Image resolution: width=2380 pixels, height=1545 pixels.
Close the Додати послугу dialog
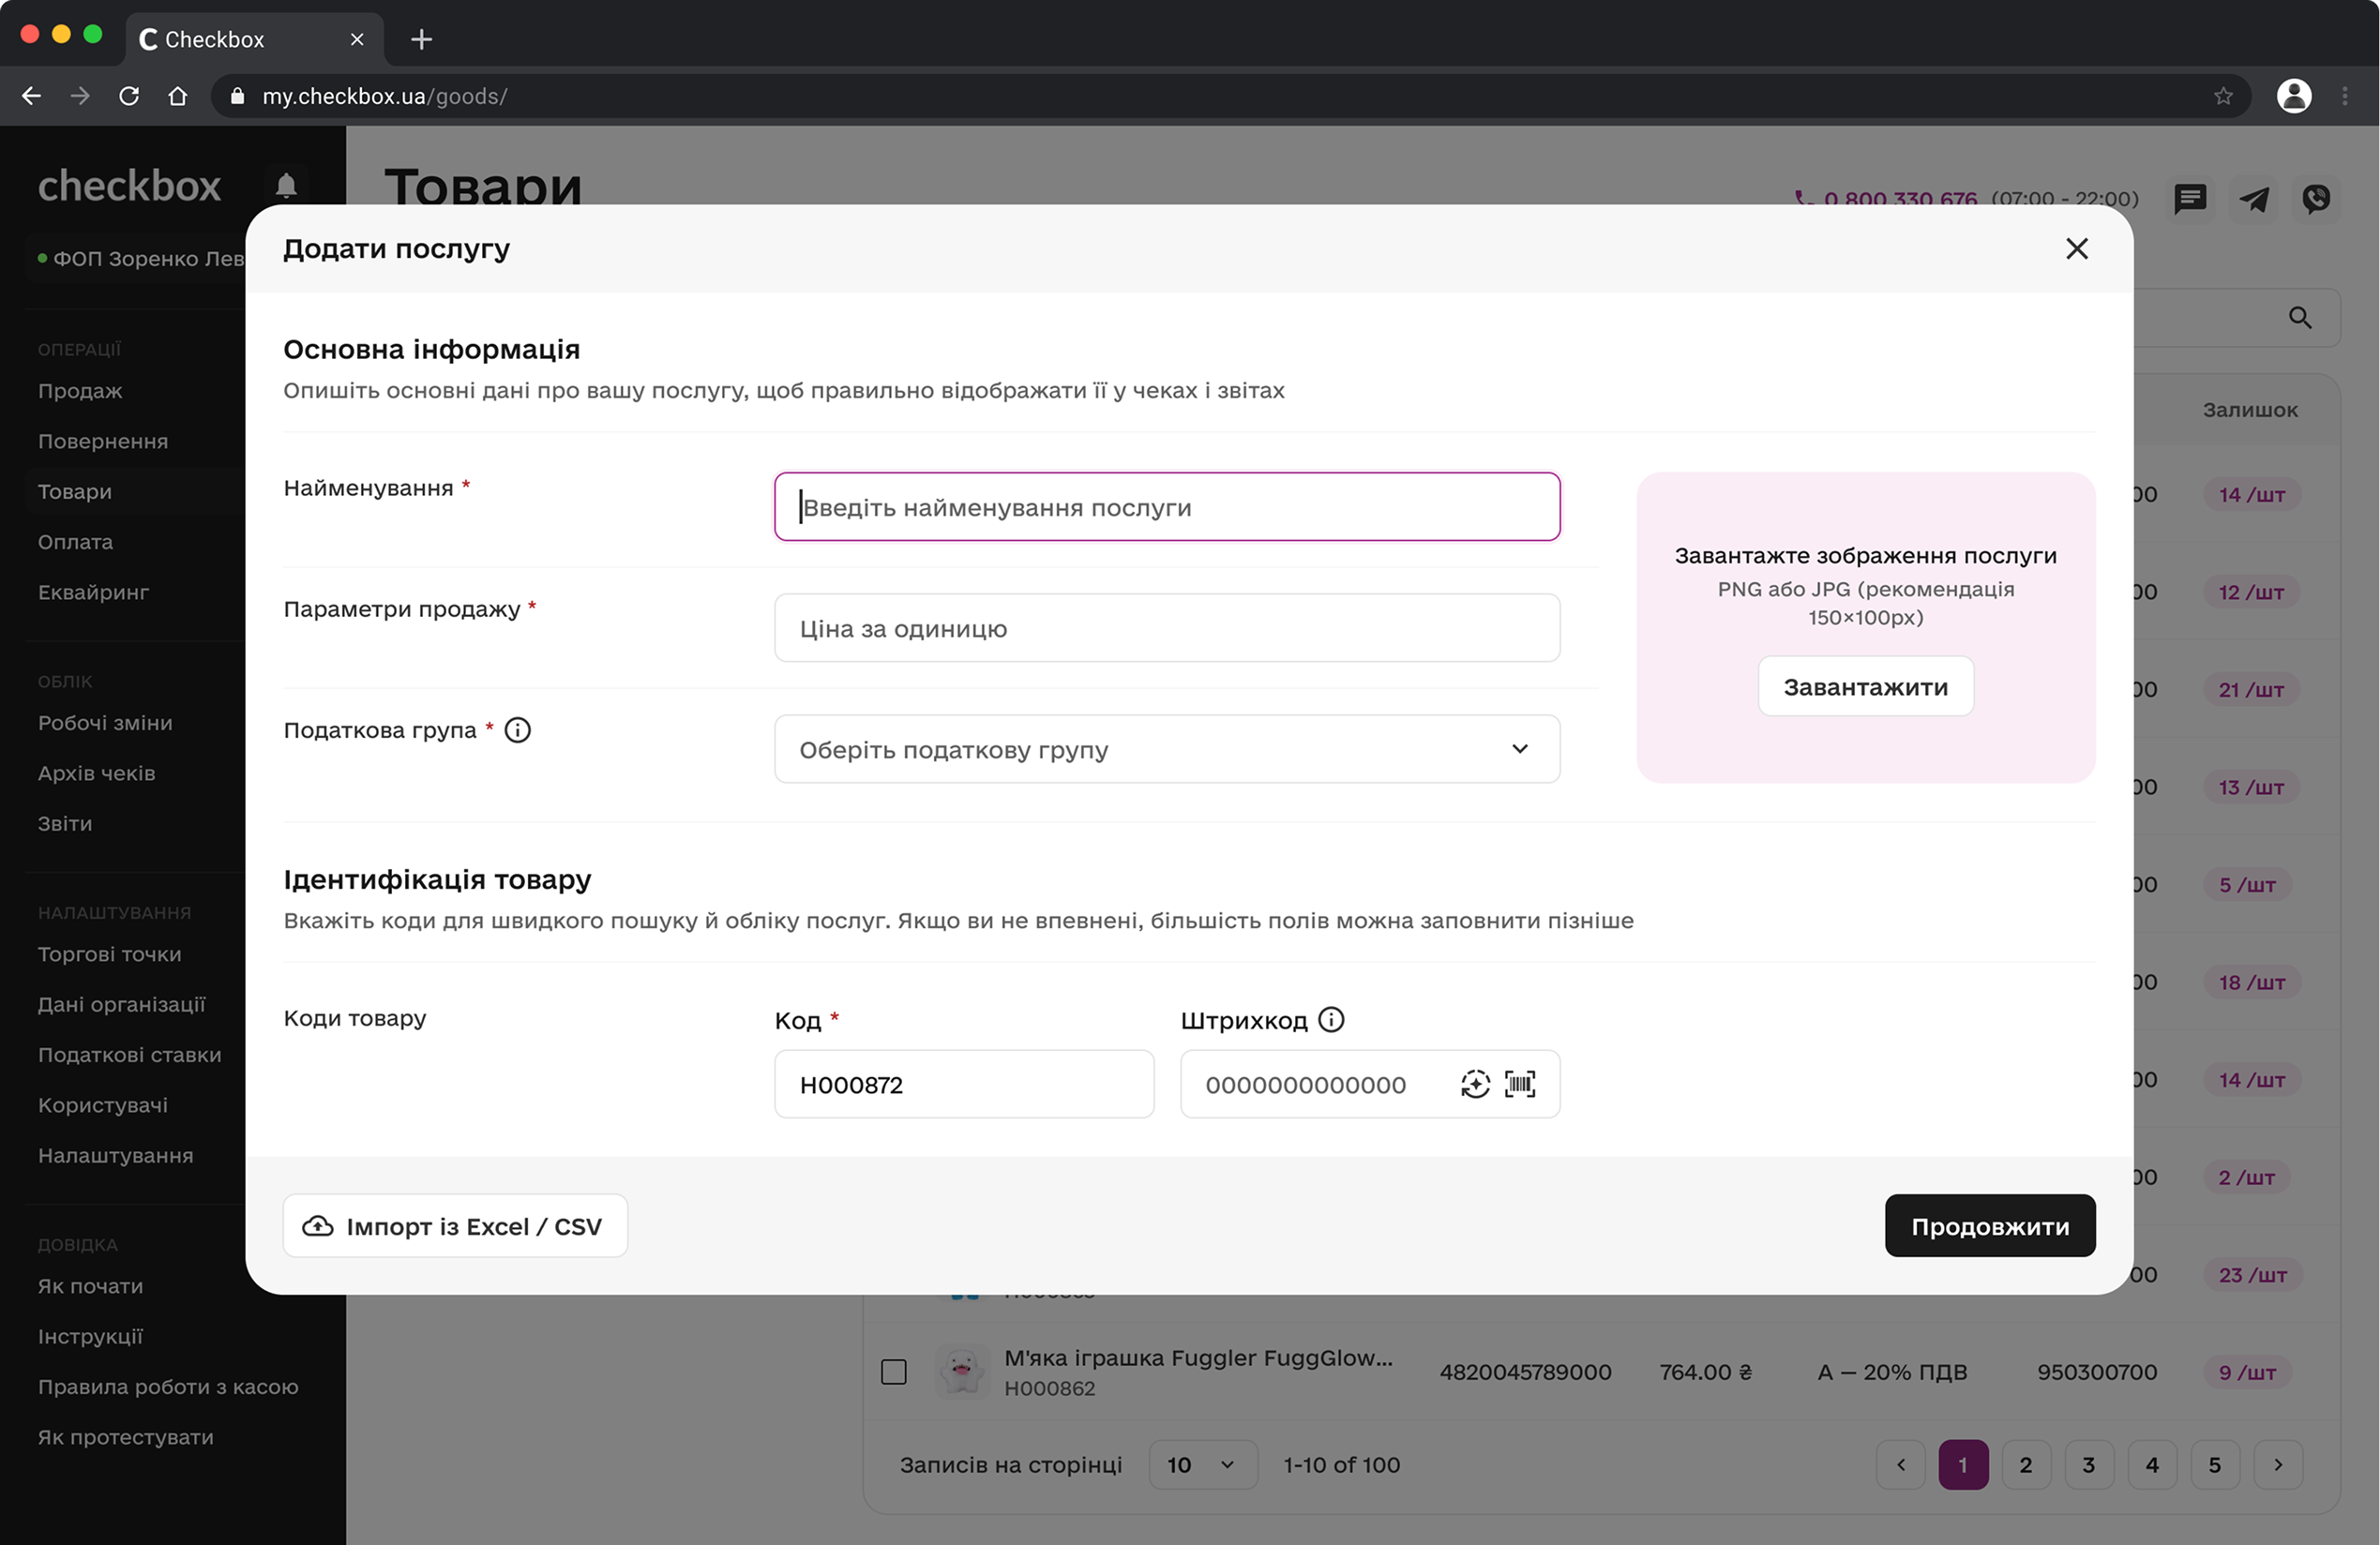[2076, 249]
